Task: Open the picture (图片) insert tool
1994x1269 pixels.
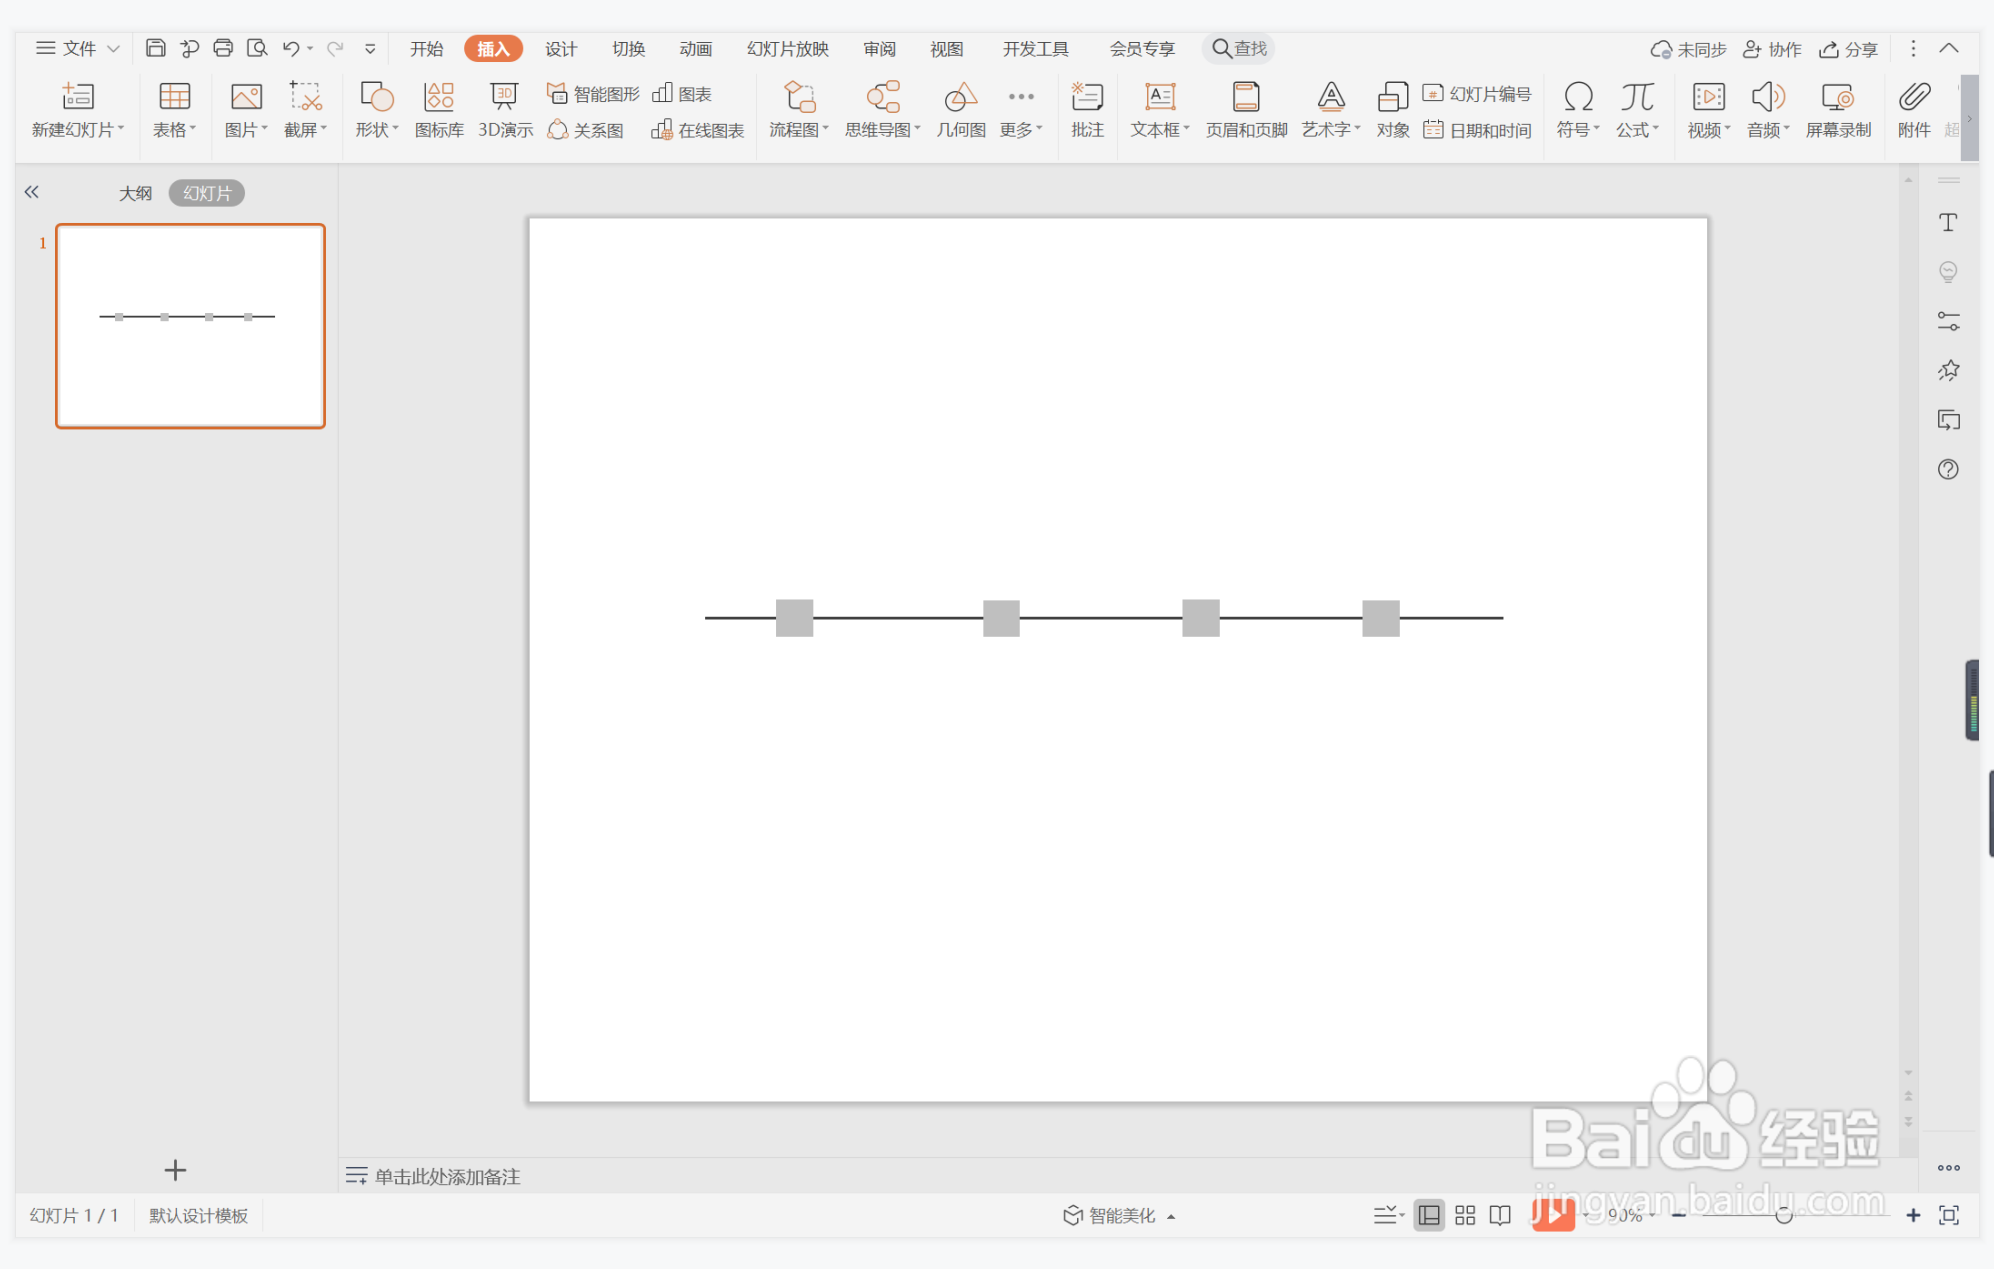Action: pyautogui.click(x=246, y=97)
